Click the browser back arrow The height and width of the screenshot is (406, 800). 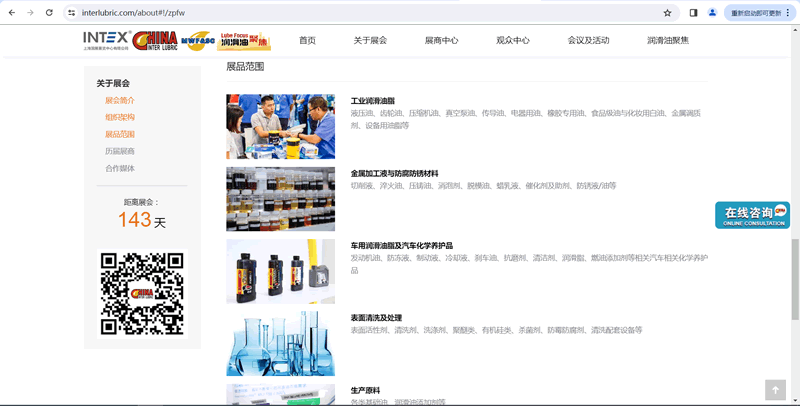[11, 13]
